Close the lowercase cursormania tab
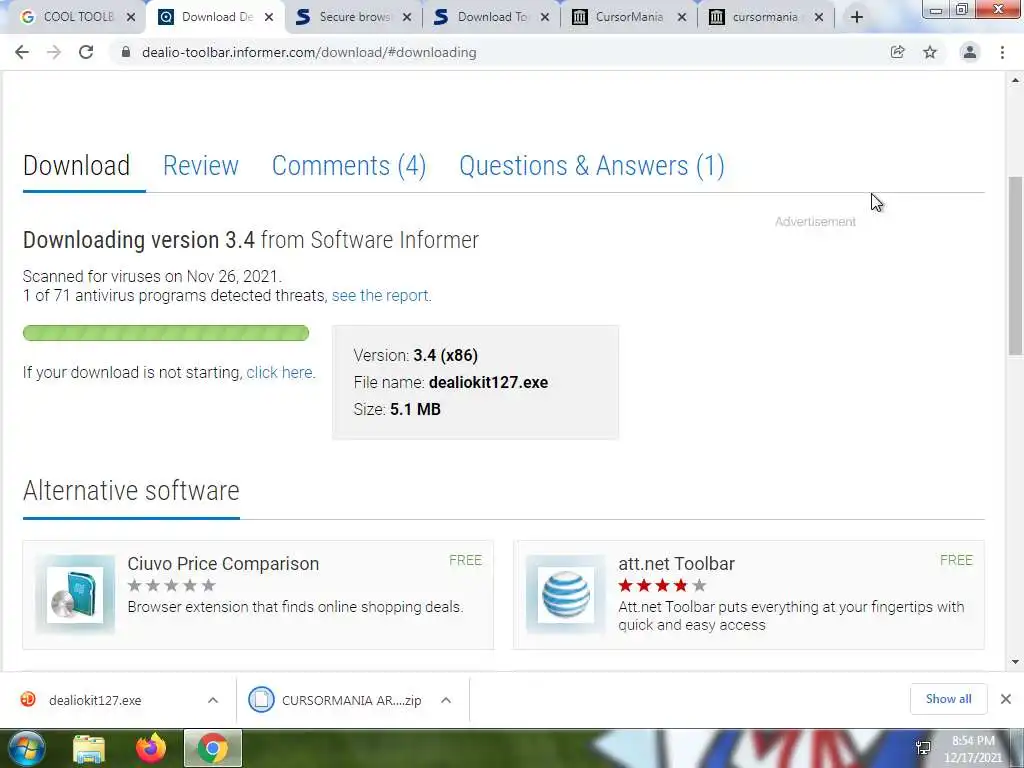 point(819,17)
